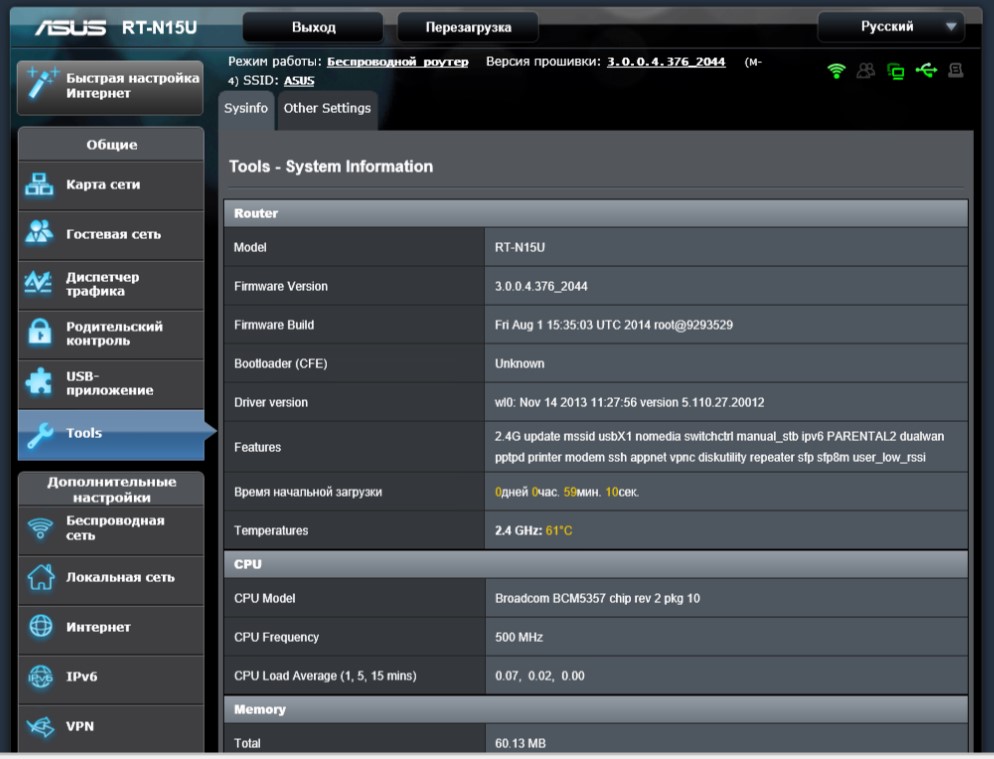The height and width of the screenshot is (759, 994).
Task: Open the Русский language dropdown
Action: [891, 27]
